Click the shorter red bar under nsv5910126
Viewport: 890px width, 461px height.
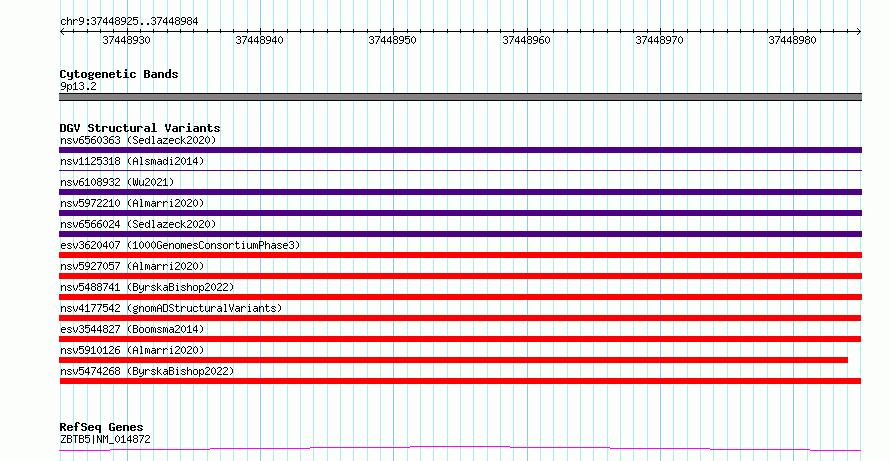click(x=454, y=360)
